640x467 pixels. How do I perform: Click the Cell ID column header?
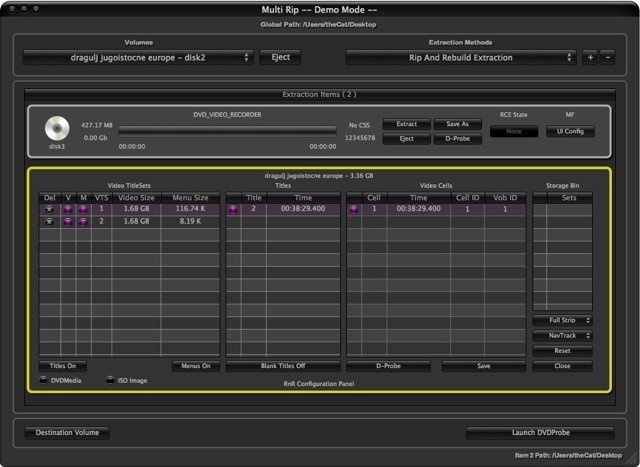coord(467,198)
